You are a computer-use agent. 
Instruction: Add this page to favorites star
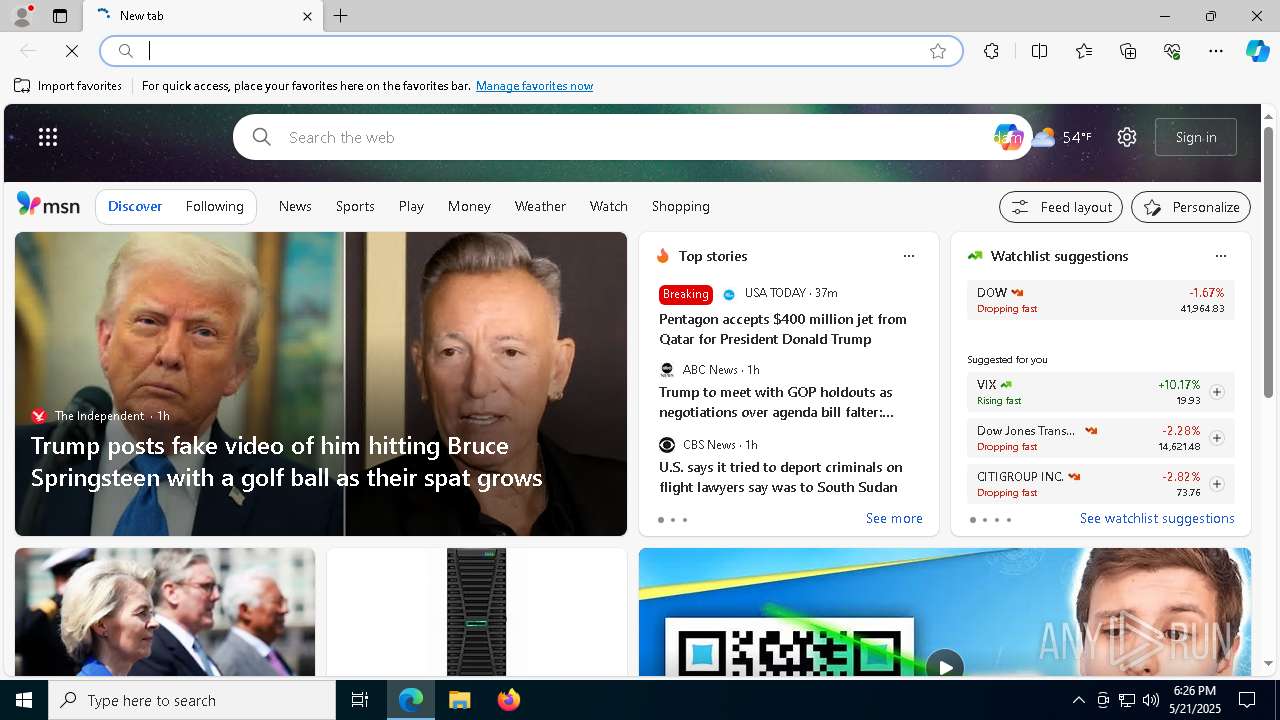(x=938, y=51)
